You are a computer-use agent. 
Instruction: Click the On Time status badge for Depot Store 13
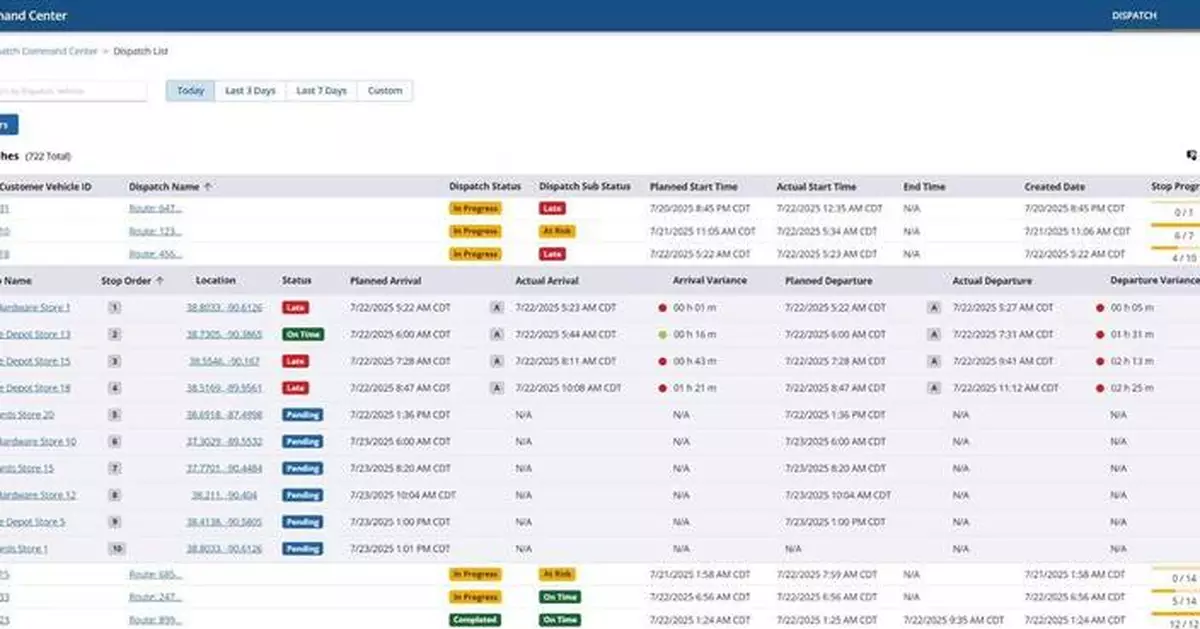coord(302,334)
